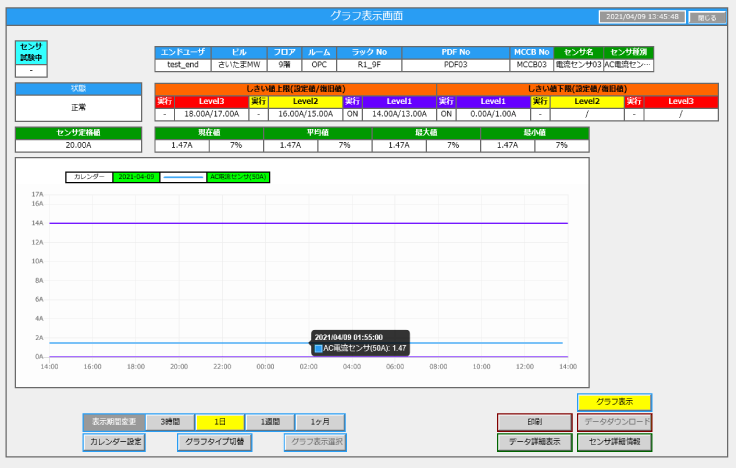This screenshot has width=736, height=468.
Task: Click upper Level3 threshold 18.00A/17.00A
Action: 211,114
